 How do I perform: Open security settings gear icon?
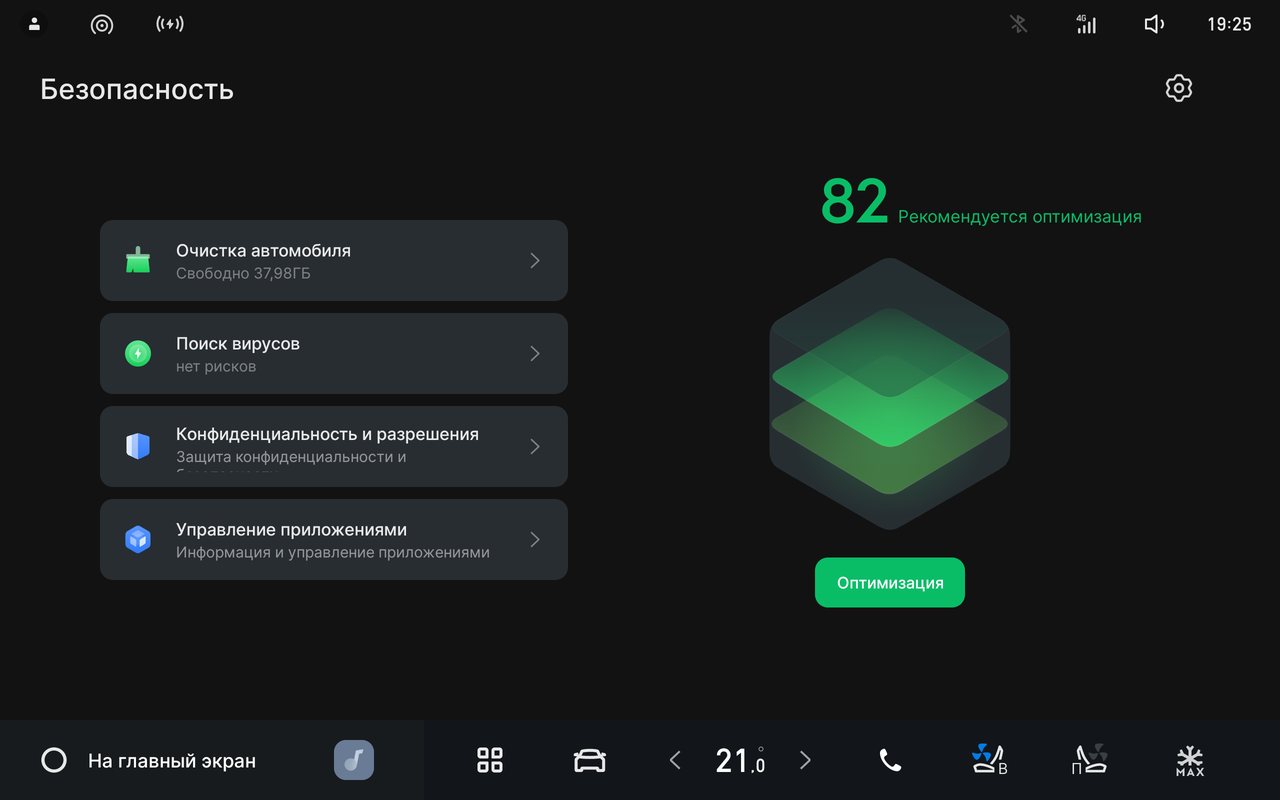(x=1179, y=88)
